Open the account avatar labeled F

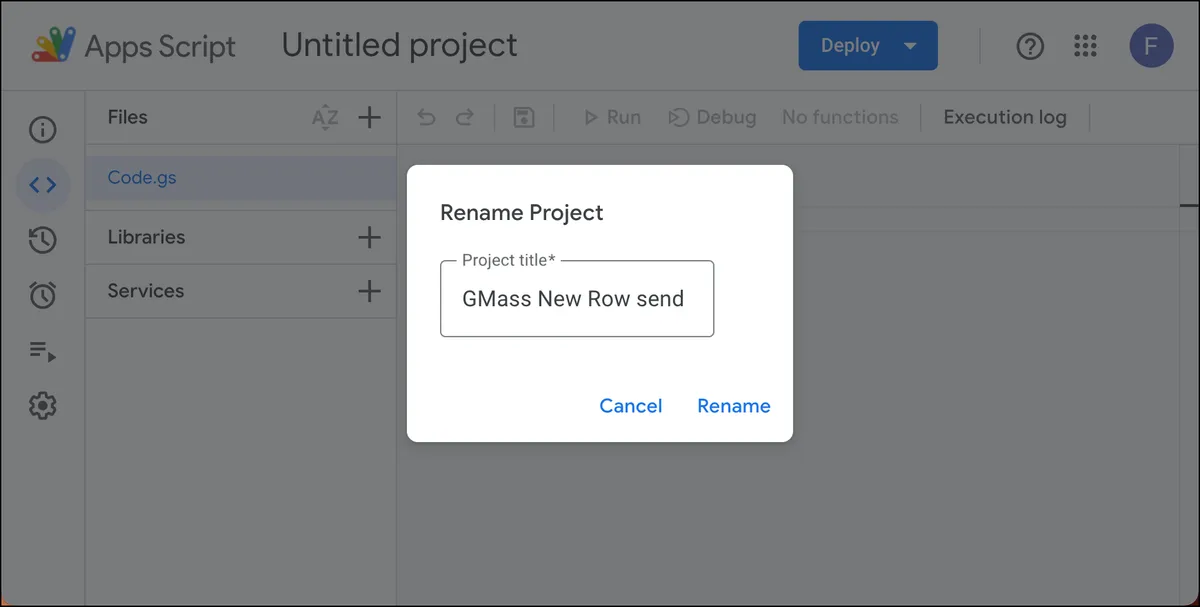1151,46
